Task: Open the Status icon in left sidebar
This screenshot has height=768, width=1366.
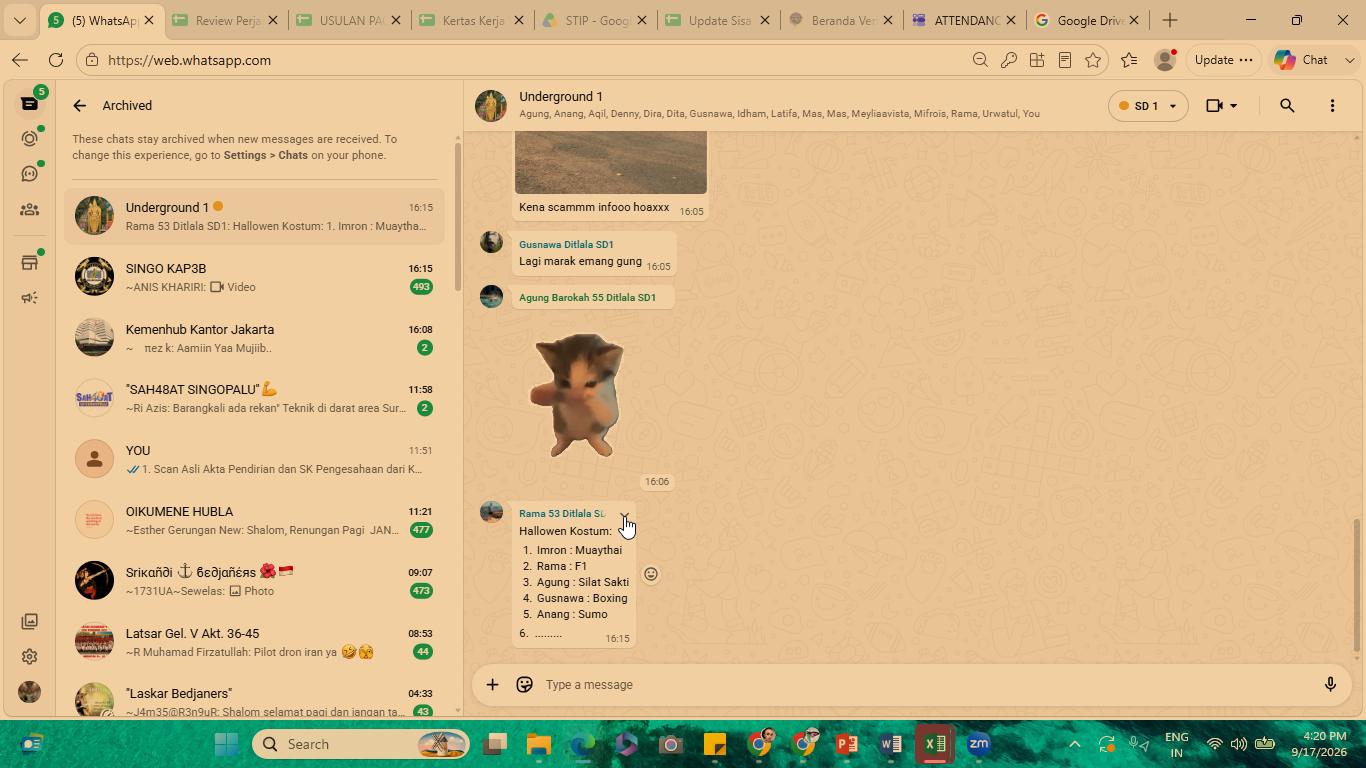Action: point(29,139)
